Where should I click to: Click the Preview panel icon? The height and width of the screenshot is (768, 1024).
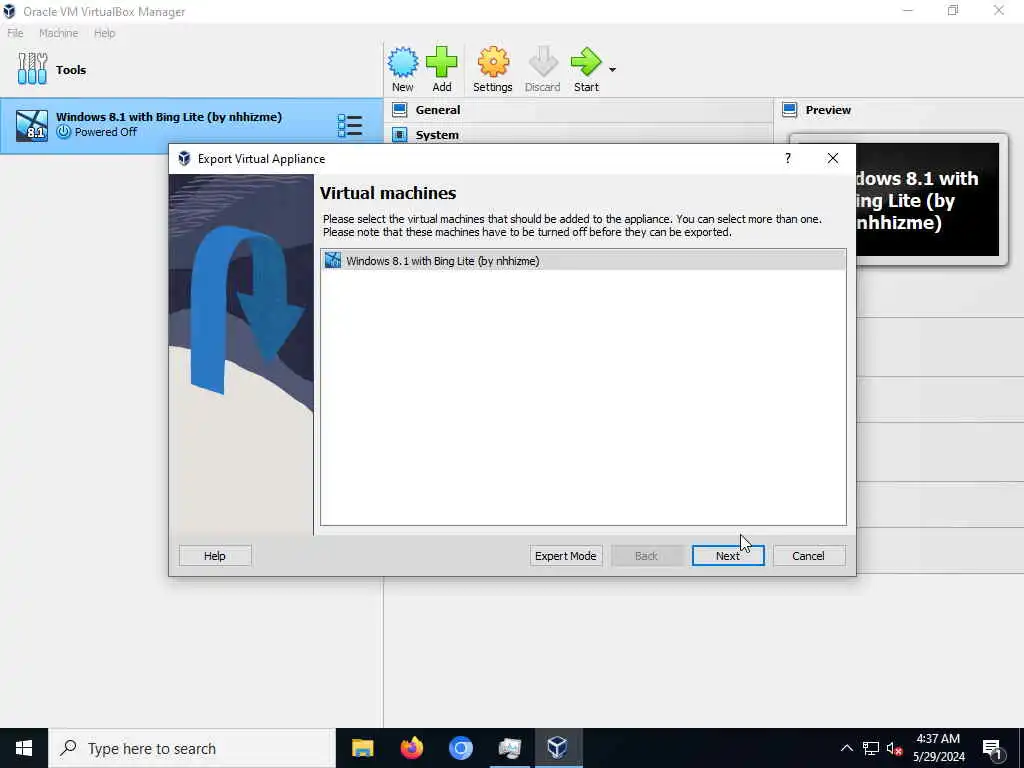click(x=790, y=110)
